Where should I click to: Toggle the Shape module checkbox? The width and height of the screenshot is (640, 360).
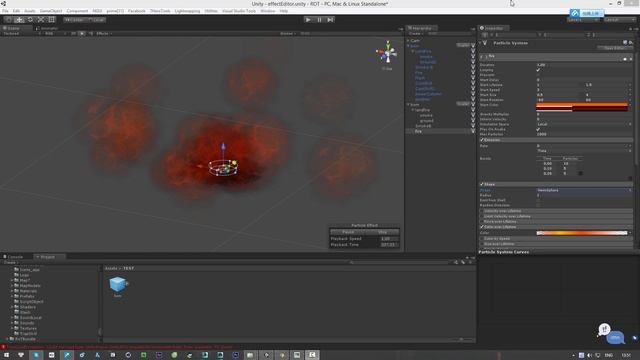tap(482, 184)
